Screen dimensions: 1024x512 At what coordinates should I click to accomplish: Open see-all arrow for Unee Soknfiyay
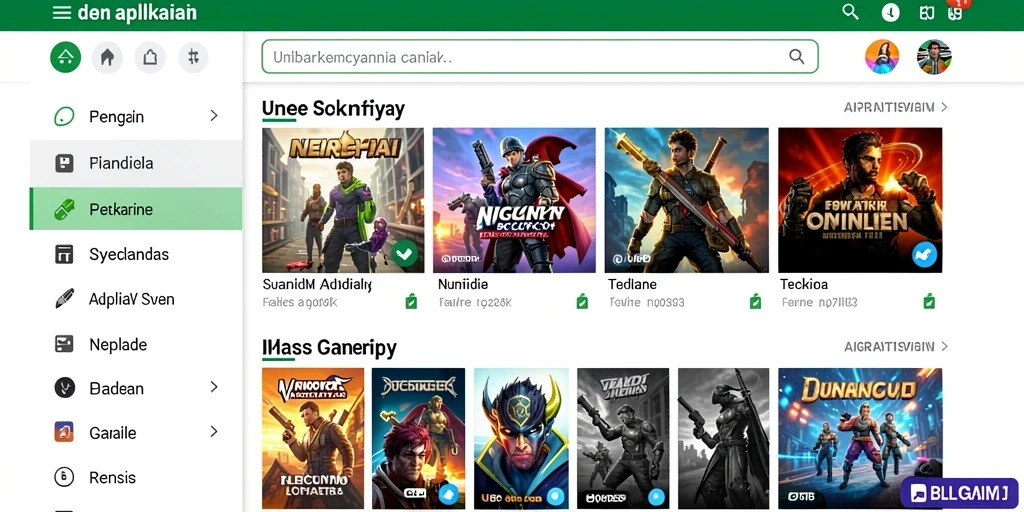[x=944, y=107]
